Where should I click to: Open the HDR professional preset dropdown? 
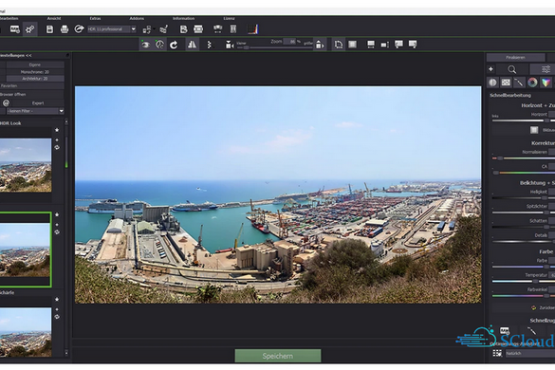point(112,29)
